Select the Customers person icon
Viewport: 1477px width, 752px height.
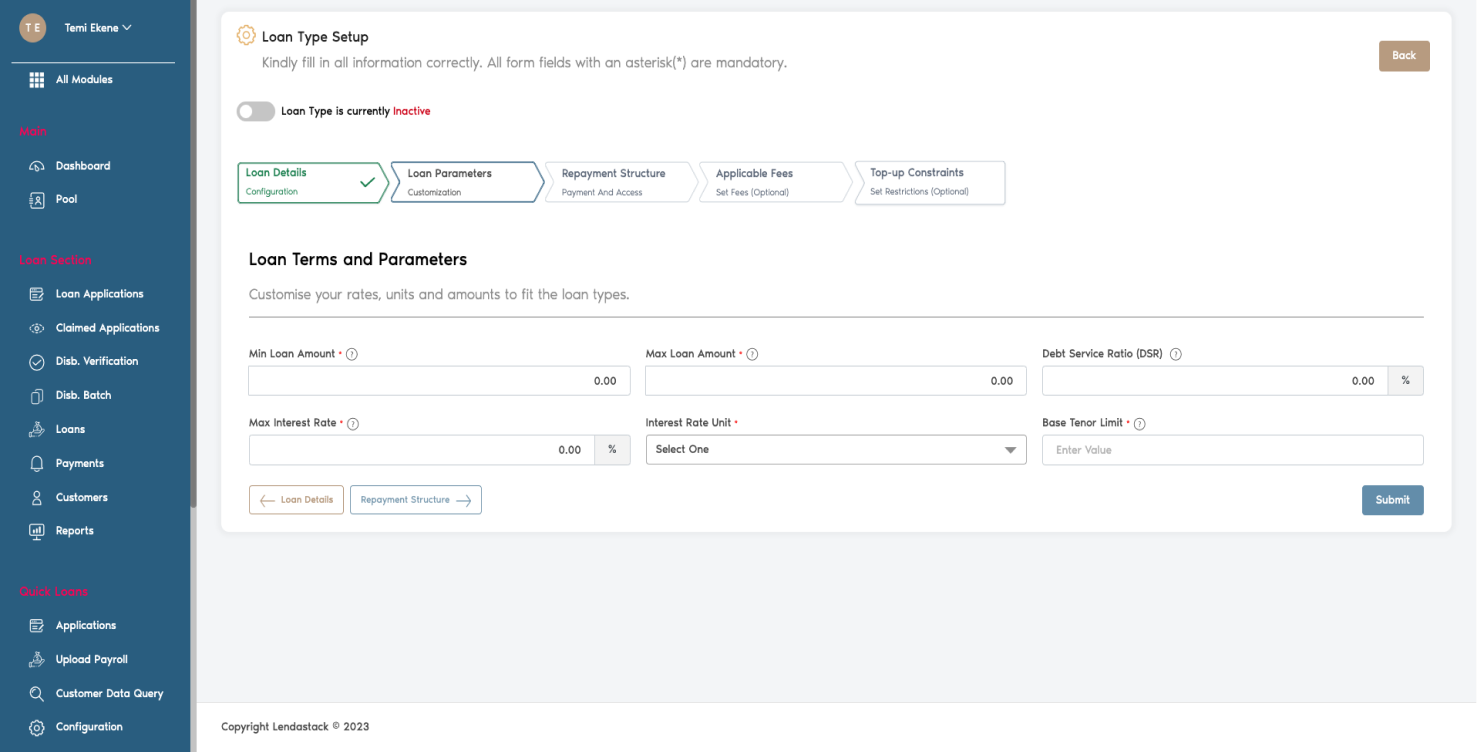point(36,496)
